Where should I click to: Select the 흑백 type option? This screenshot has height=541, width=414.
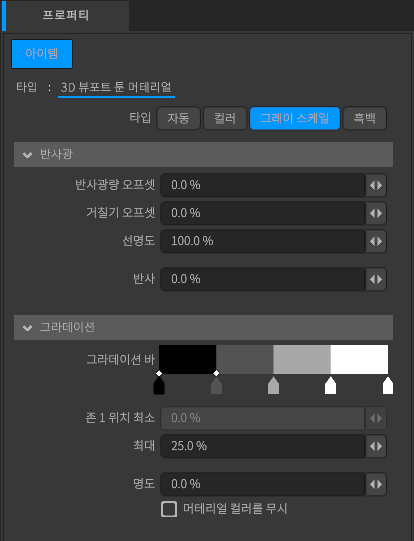(365, 118)
